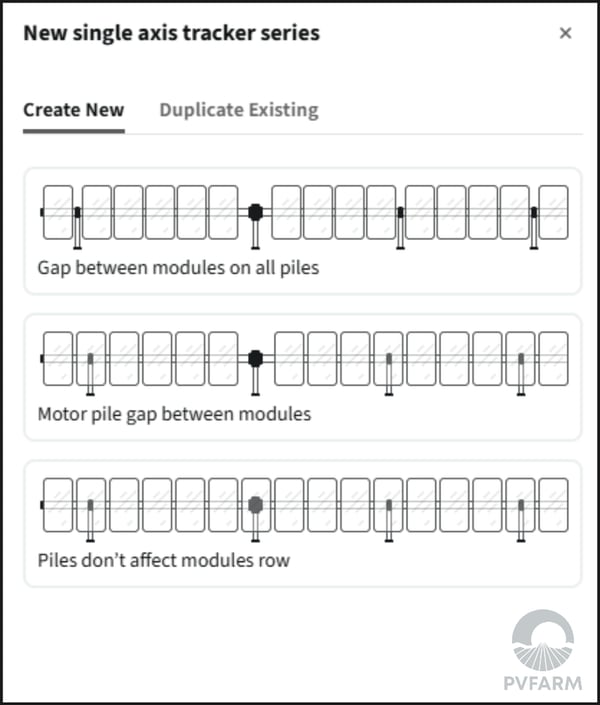
Task: Click the leftmost pile in the Motor pile gap diagram
Action: pyautogui.click(x=90, y=374)
